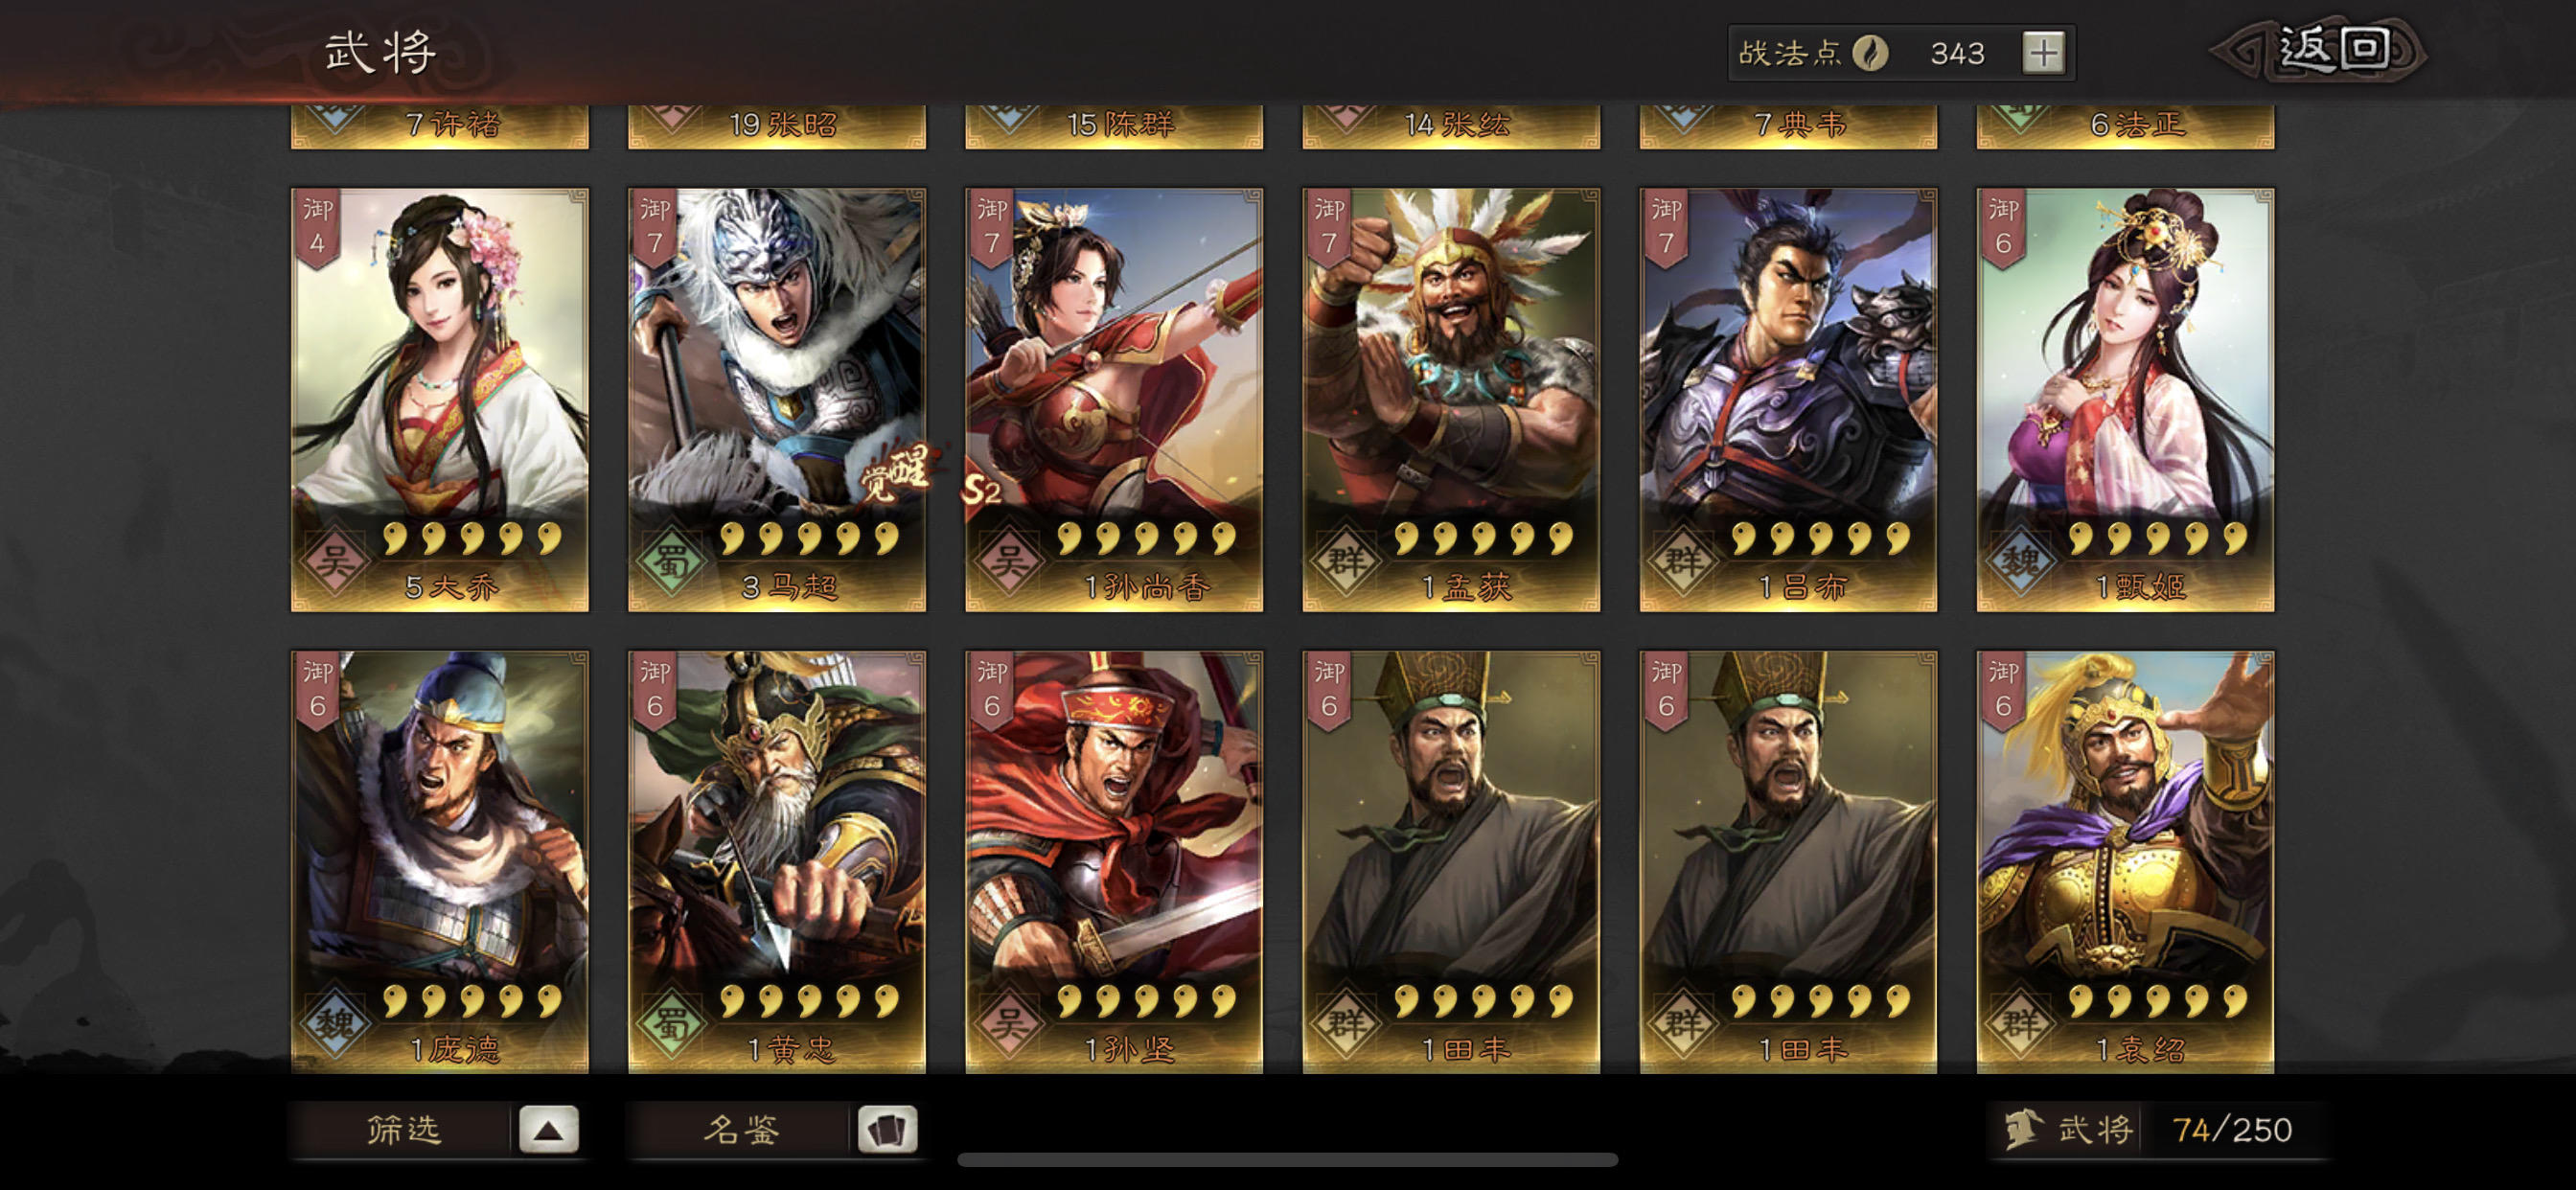Tap the horse icon beside 武将 count
Screen dimensions: 2576x1190
point(2022,1130)
